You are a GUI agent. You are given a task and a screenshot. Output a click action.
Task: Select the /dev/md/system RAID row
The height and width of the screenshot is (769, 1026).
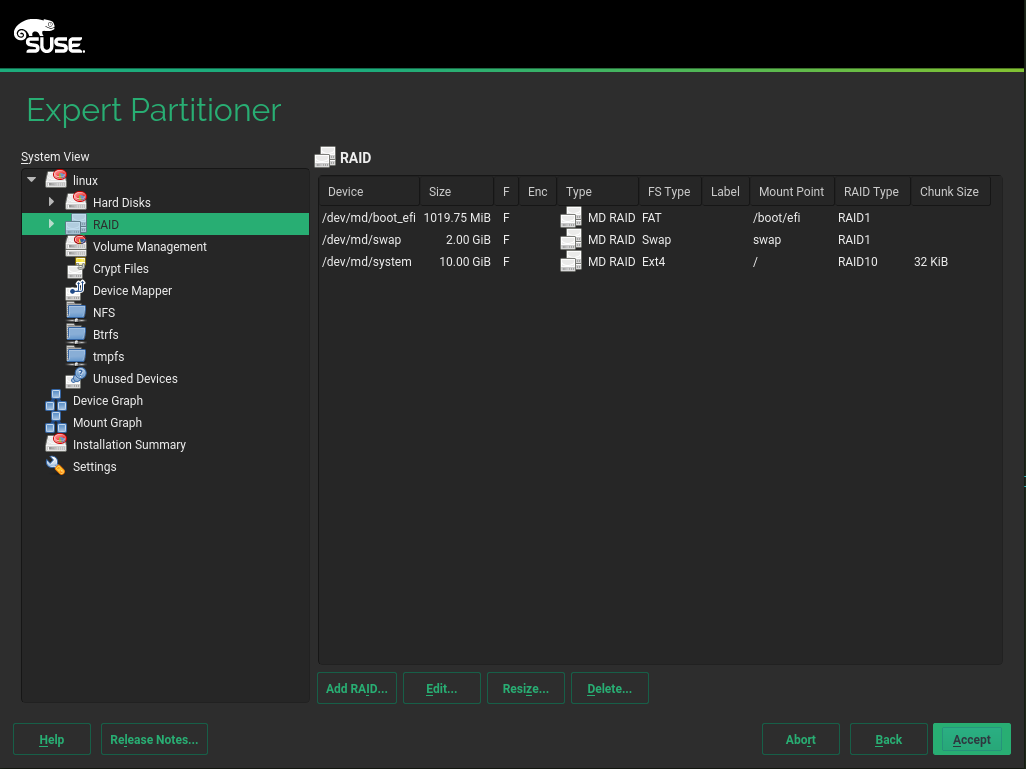tap(367, 261)
